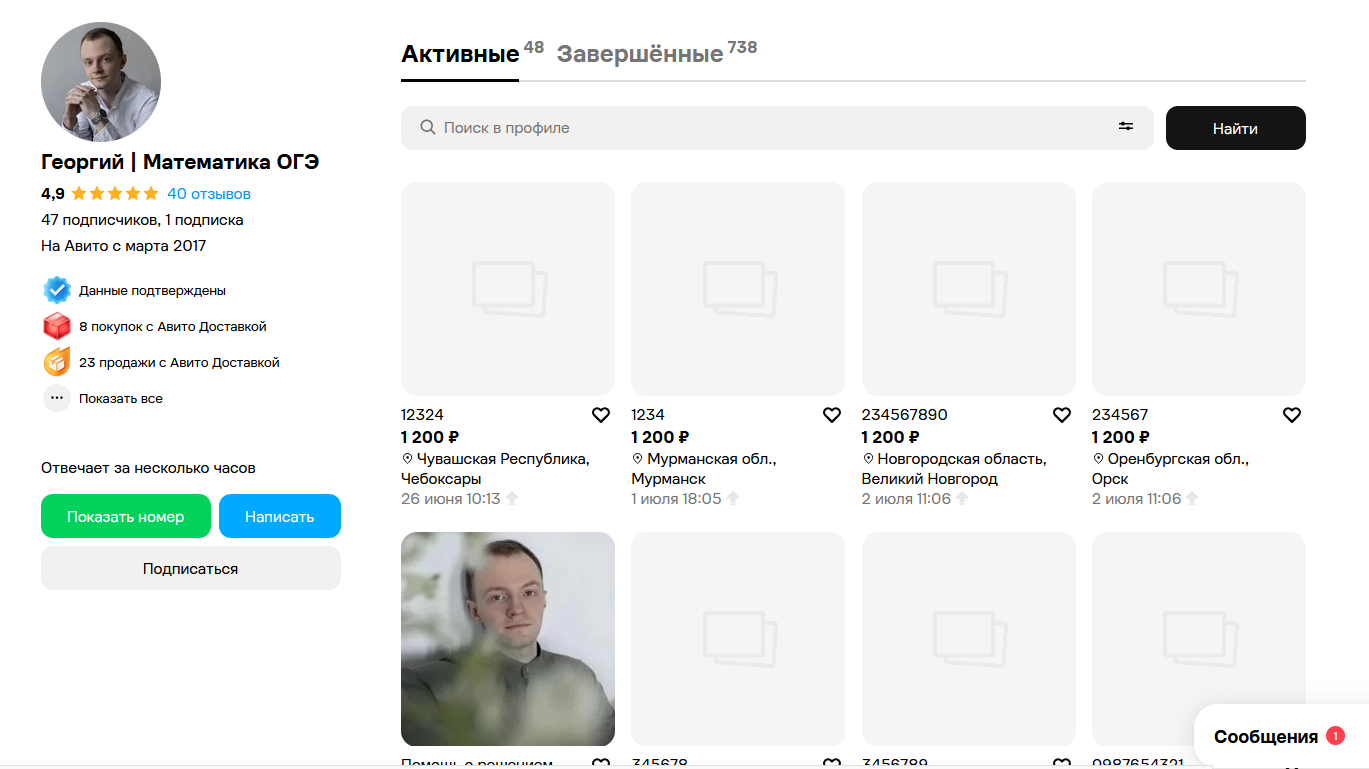Open listing title 234567890
This screenshot has height=769, width=1369.
tap(904, 415)
